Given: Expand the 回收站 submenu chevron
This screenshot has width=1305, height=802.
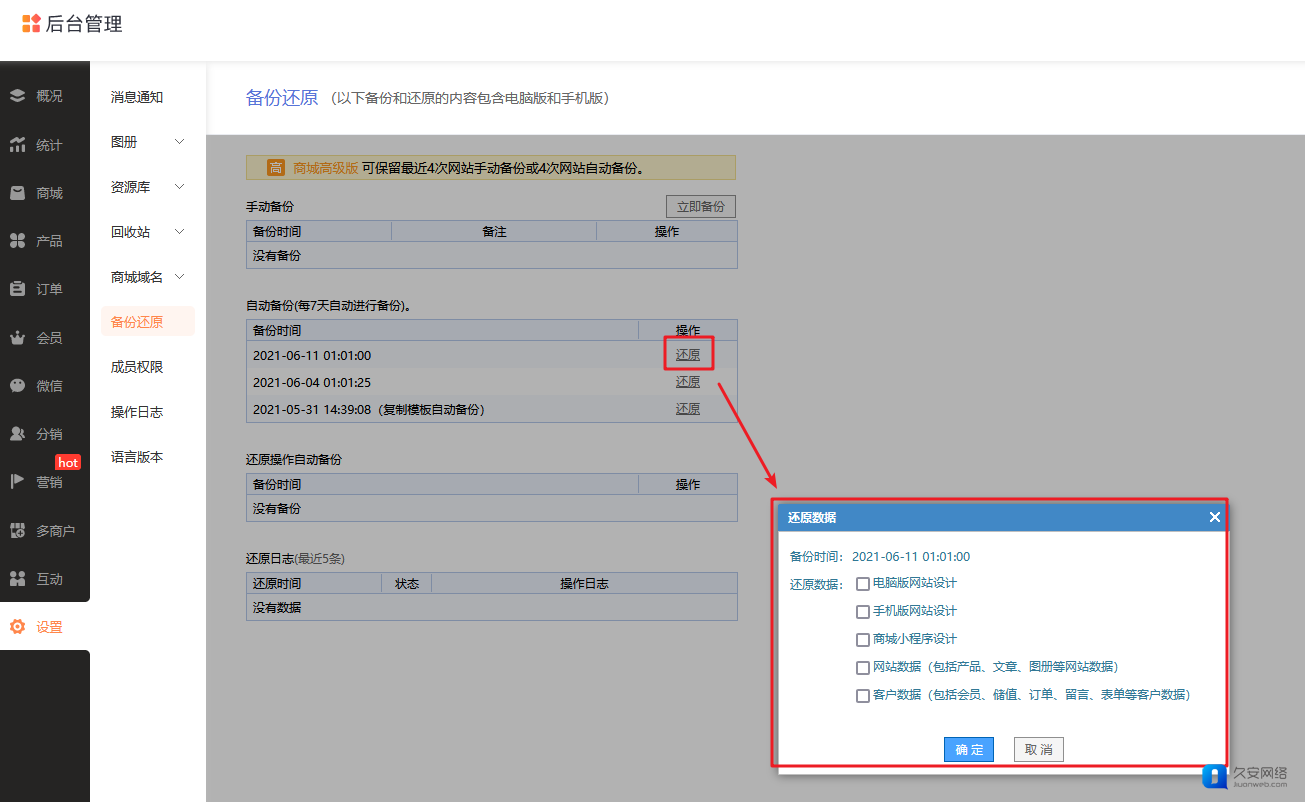Looking at the screenshot, I should (180, 232).
